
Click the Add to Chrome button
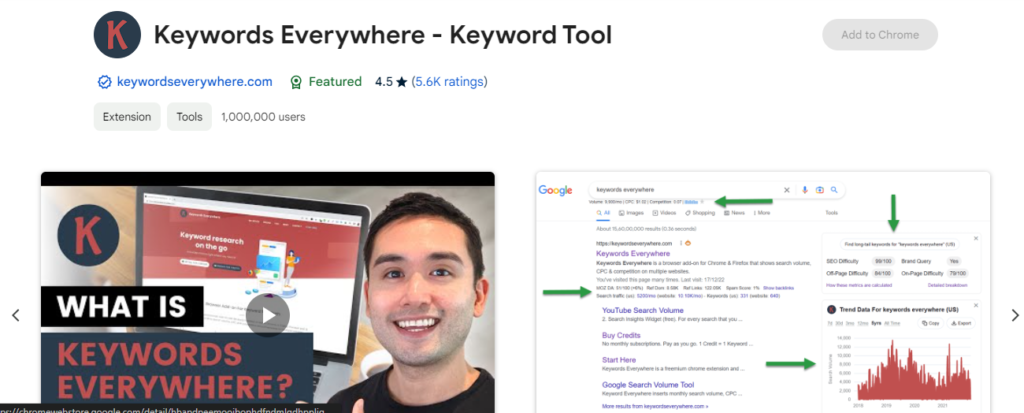[880, 35]
